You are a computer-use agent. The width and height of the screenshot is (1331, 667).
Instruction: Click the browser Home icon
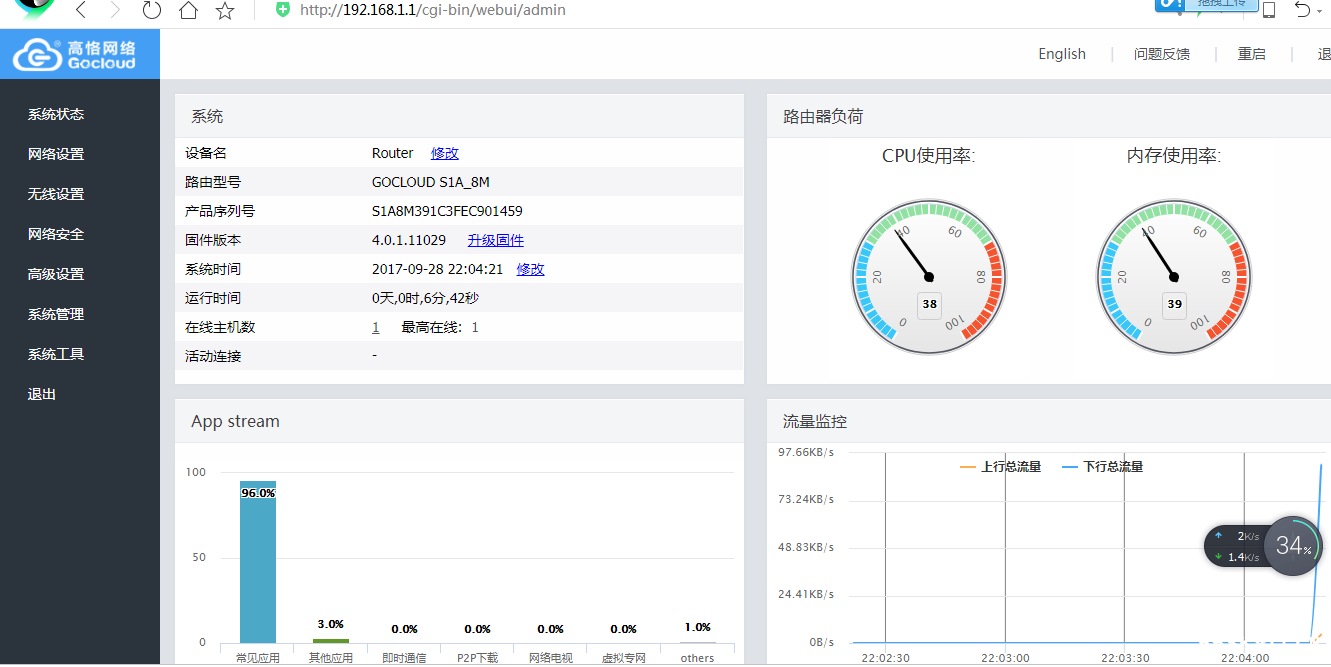coord(188,12)
